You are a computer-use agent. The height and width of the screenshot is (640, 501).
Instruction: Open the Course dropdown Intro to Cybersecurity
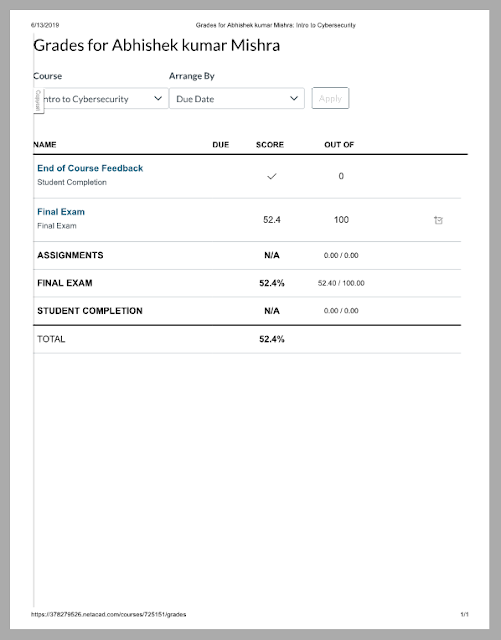click(x=101, y=98)
